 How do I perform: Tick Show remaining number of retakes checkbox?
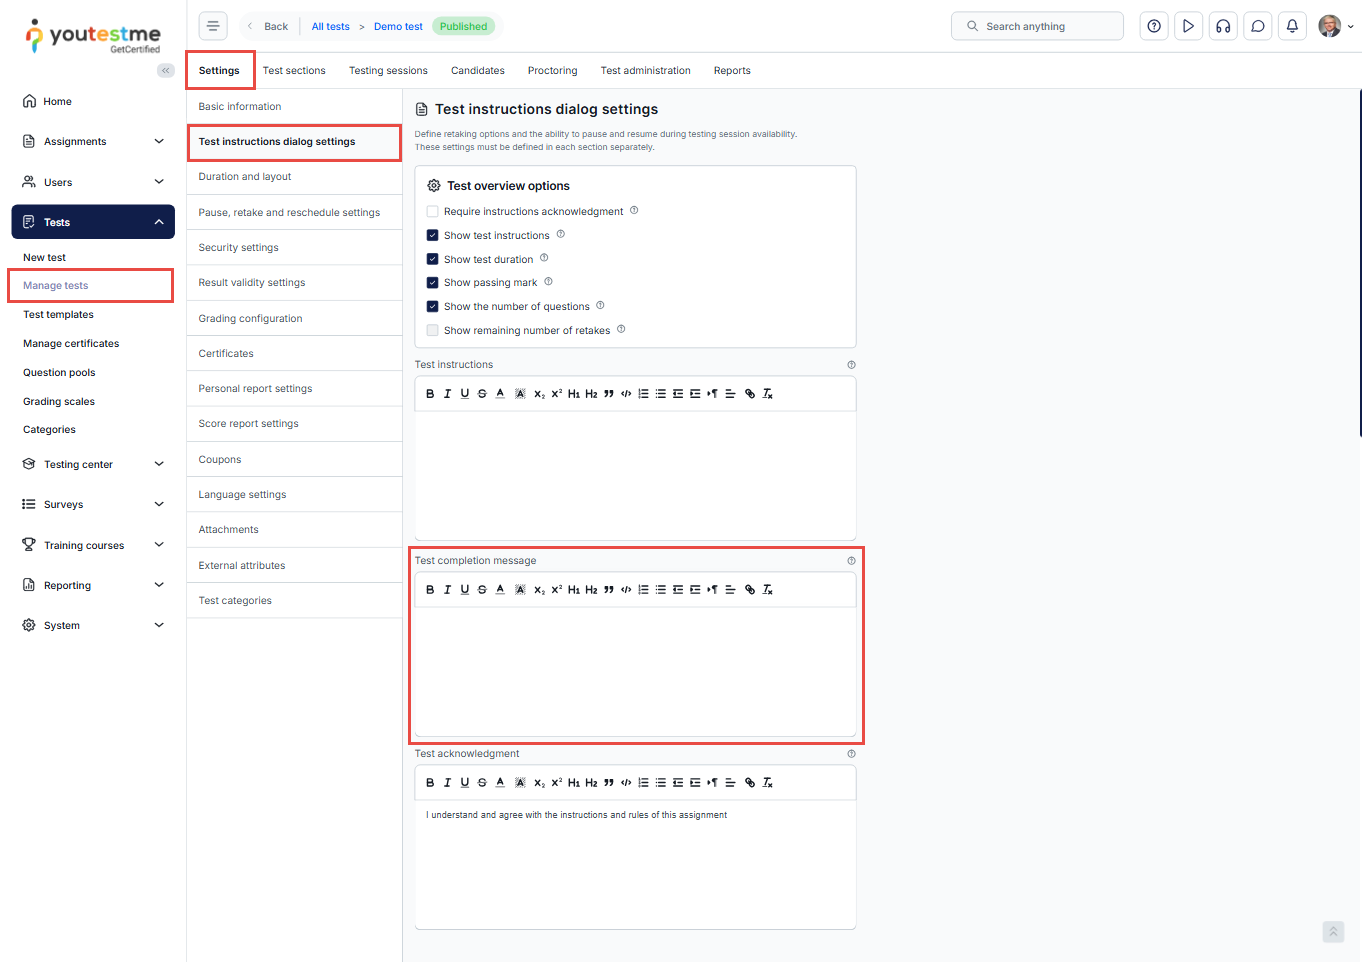coord(432,330)
